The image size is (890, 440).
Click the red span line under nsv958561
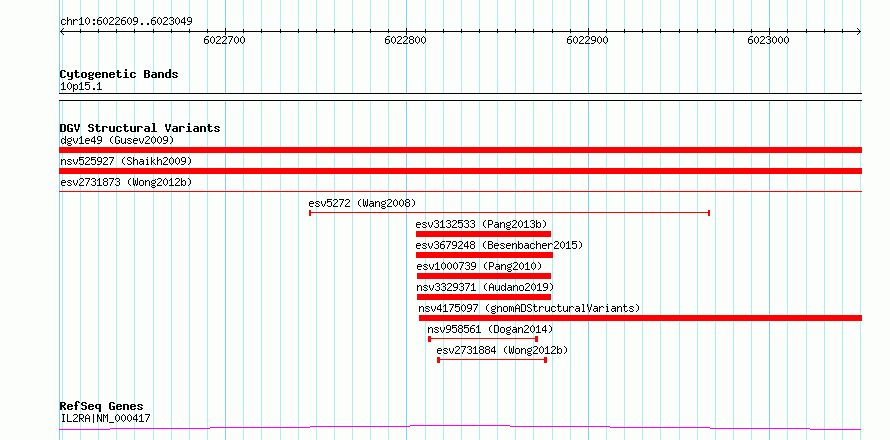(483, 339)
